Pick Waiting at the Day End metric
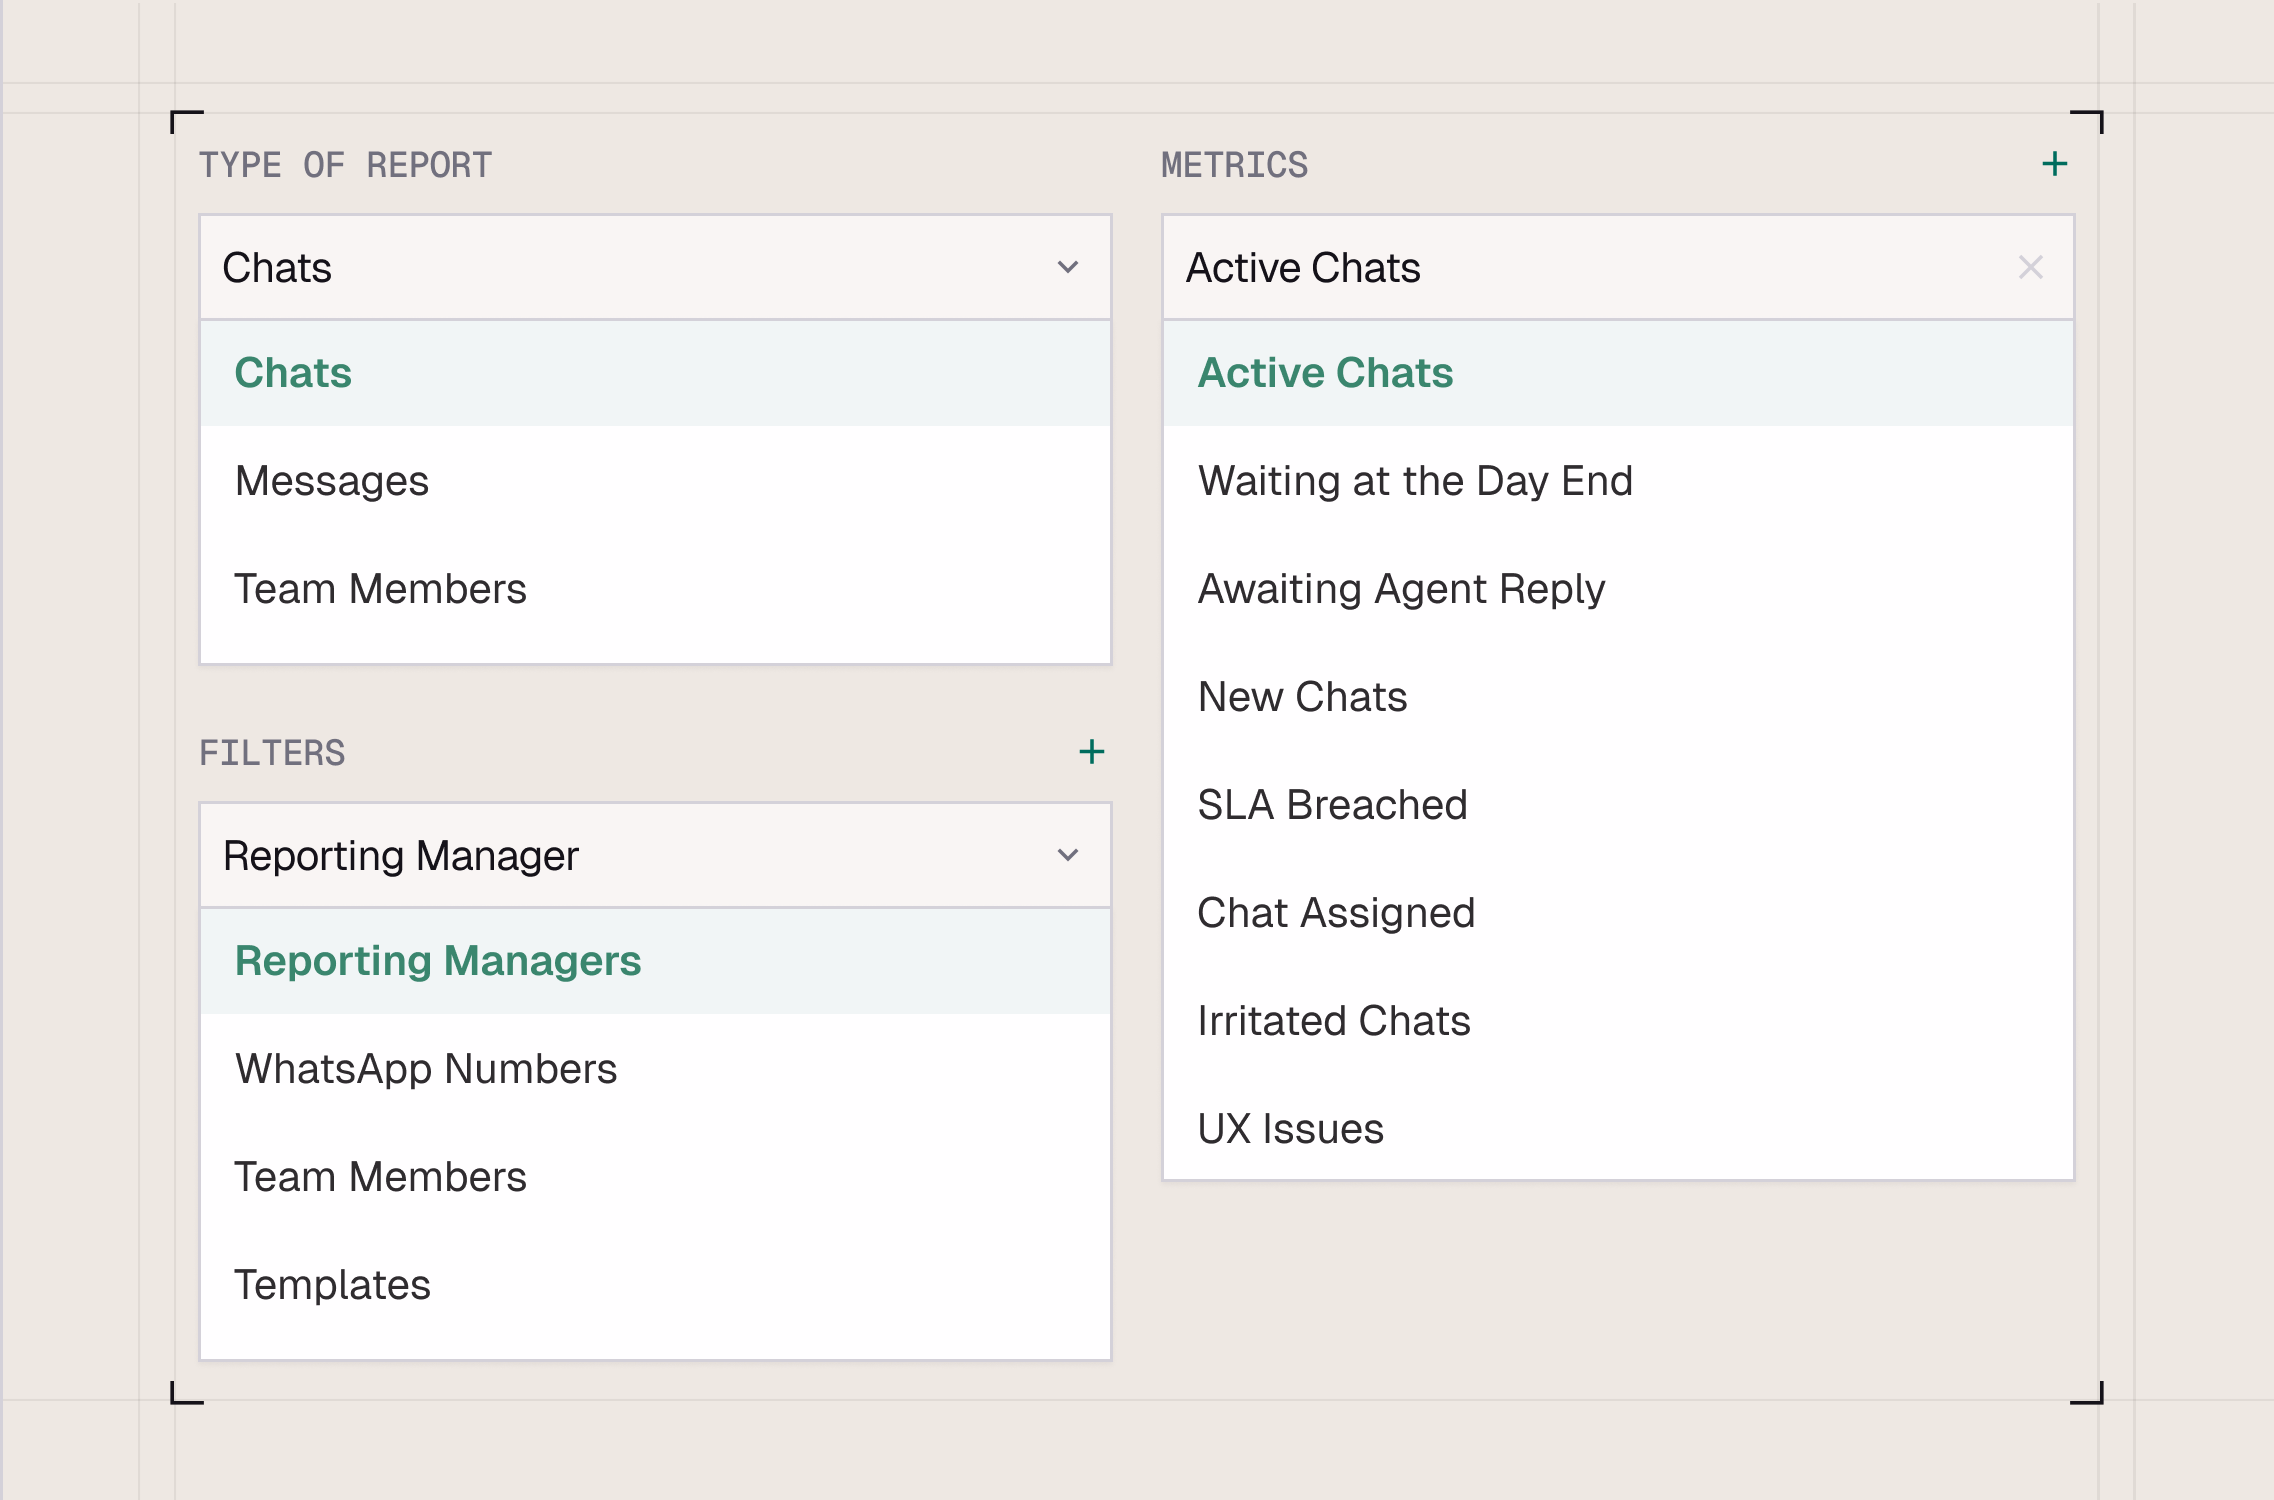Image resolution: width=2274 pixels, height=1500 pixels. [1415, 481]
